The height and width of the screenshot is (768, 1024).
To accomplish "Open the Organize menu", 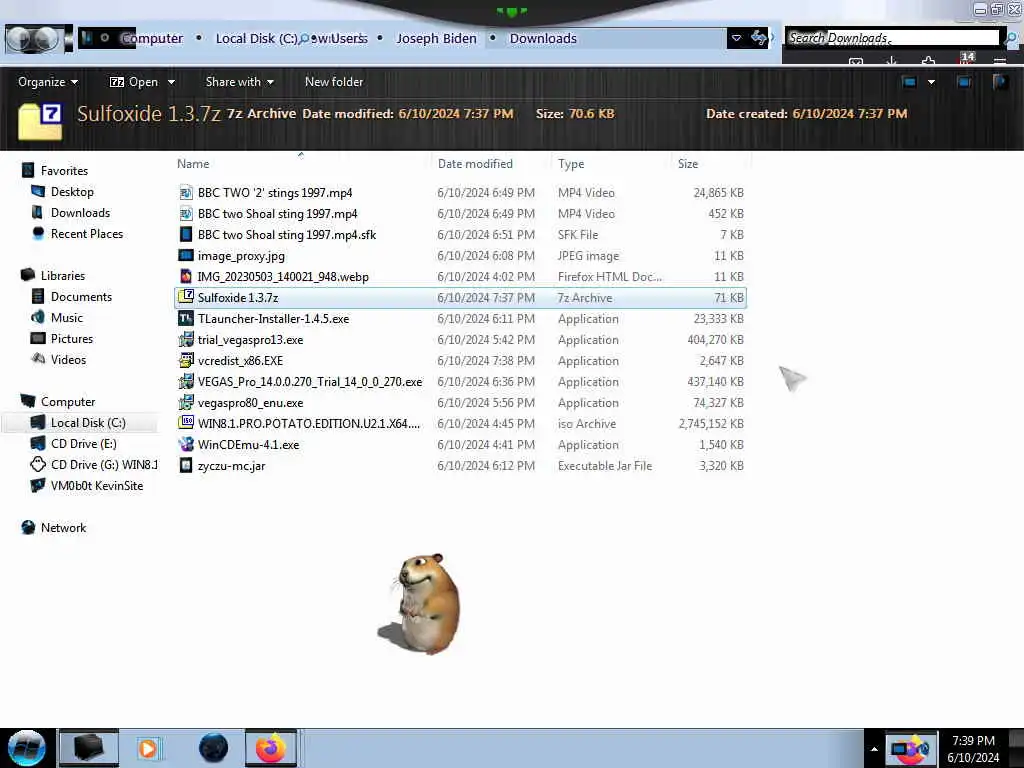I will 48,82.
